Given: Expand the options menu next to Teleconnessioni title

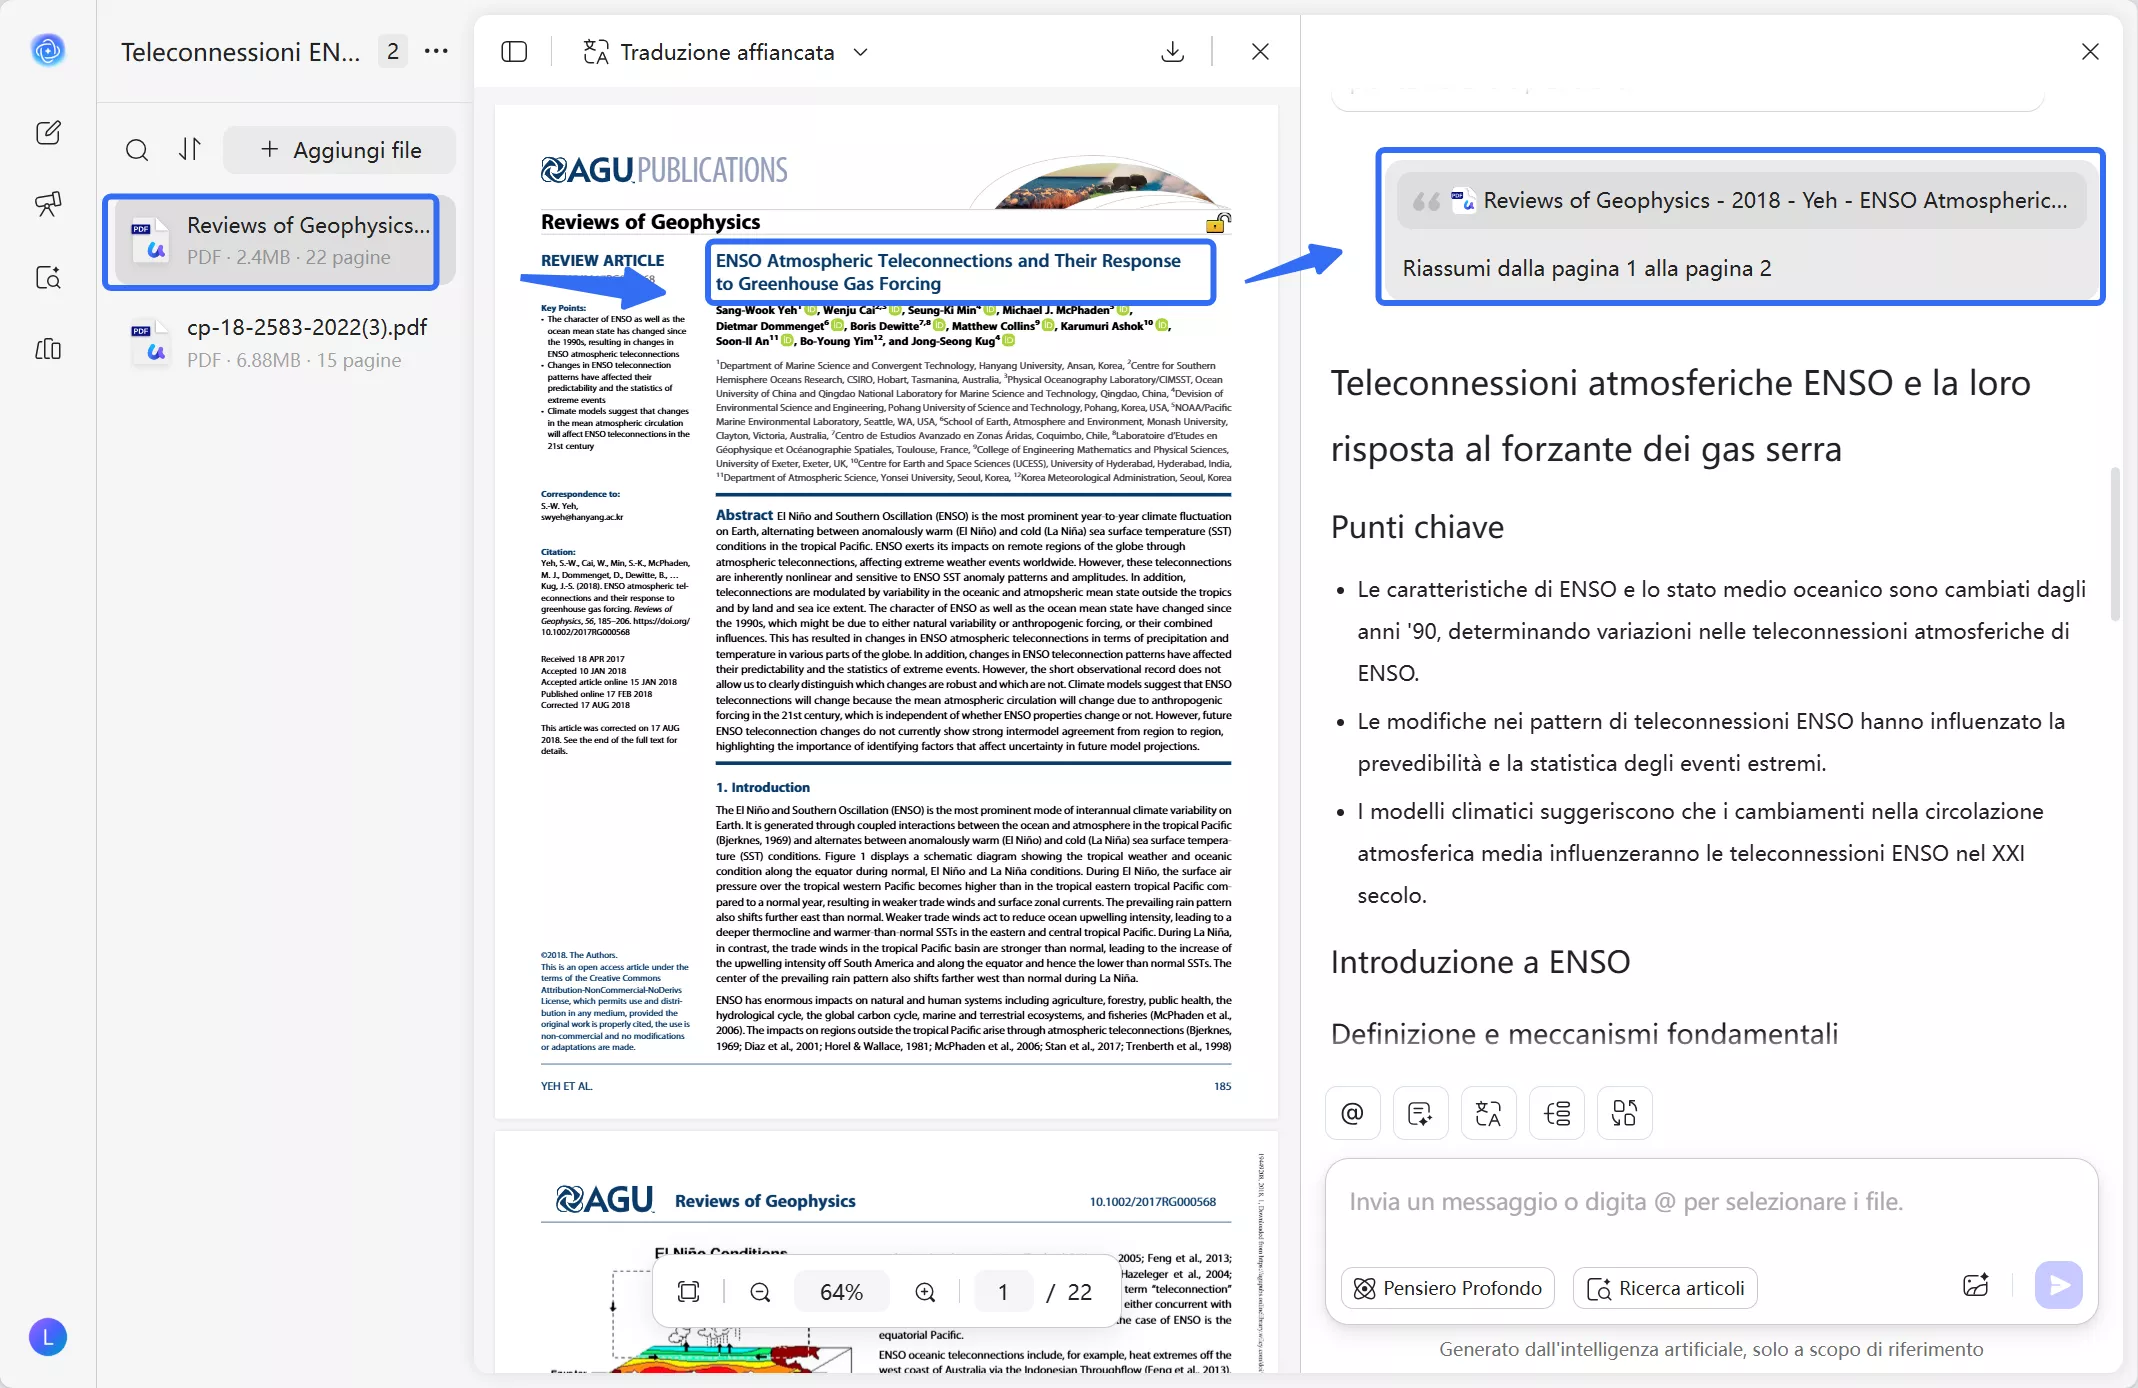Looking at the screenshot, I should pos(436,51).
